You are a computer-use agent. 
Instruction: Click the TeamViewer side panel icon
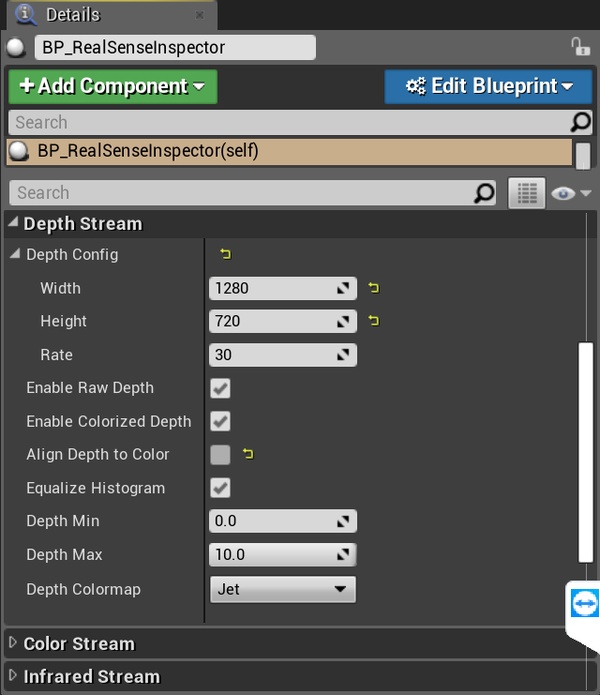pyautogui.click(x=584, y=605)
